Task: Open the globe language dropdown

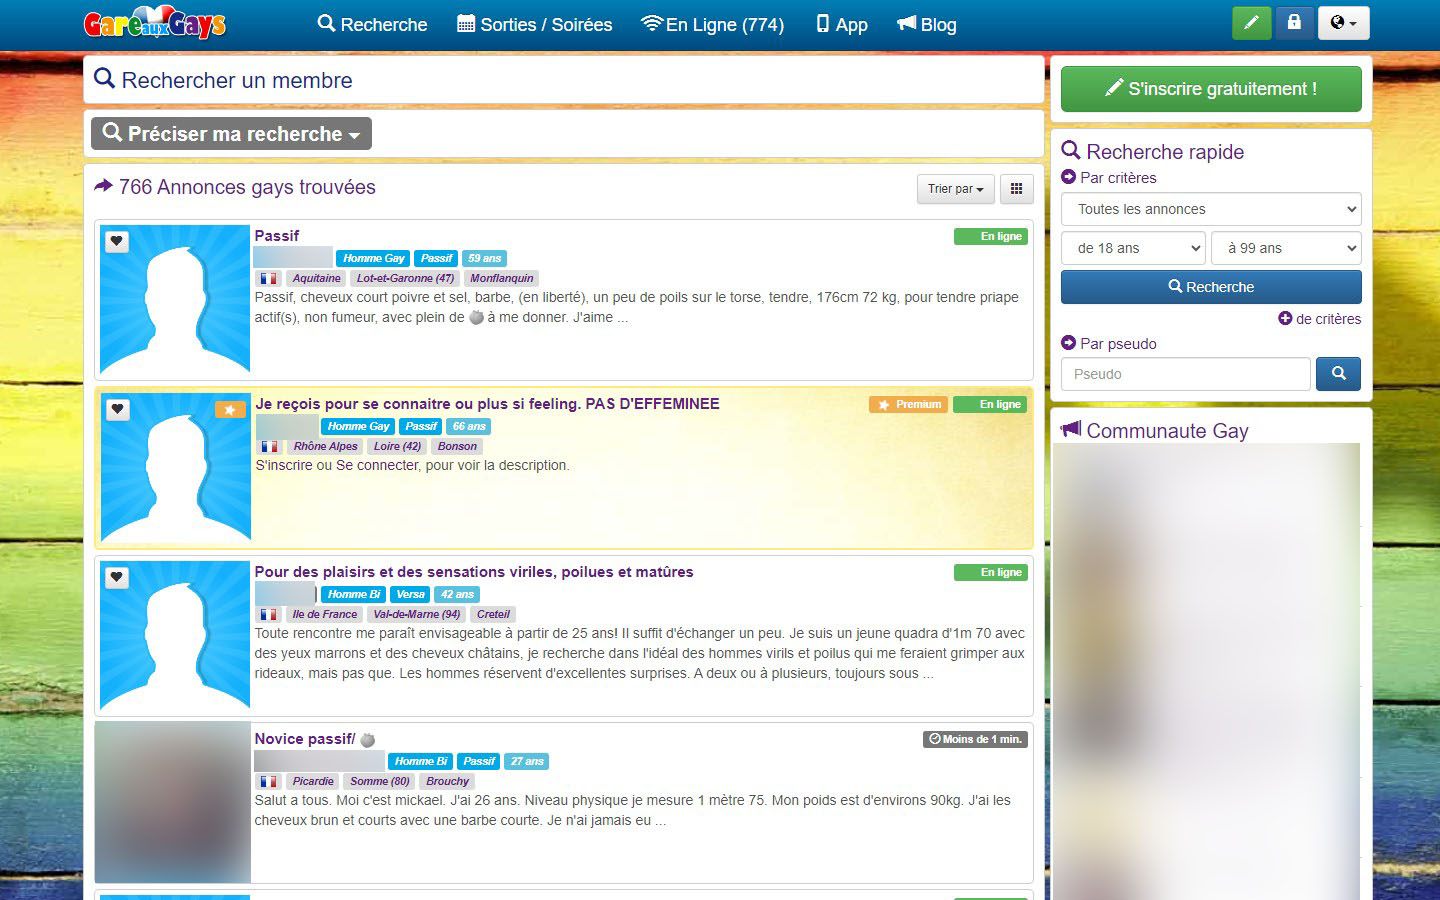Action: (x=1344, y=23)
